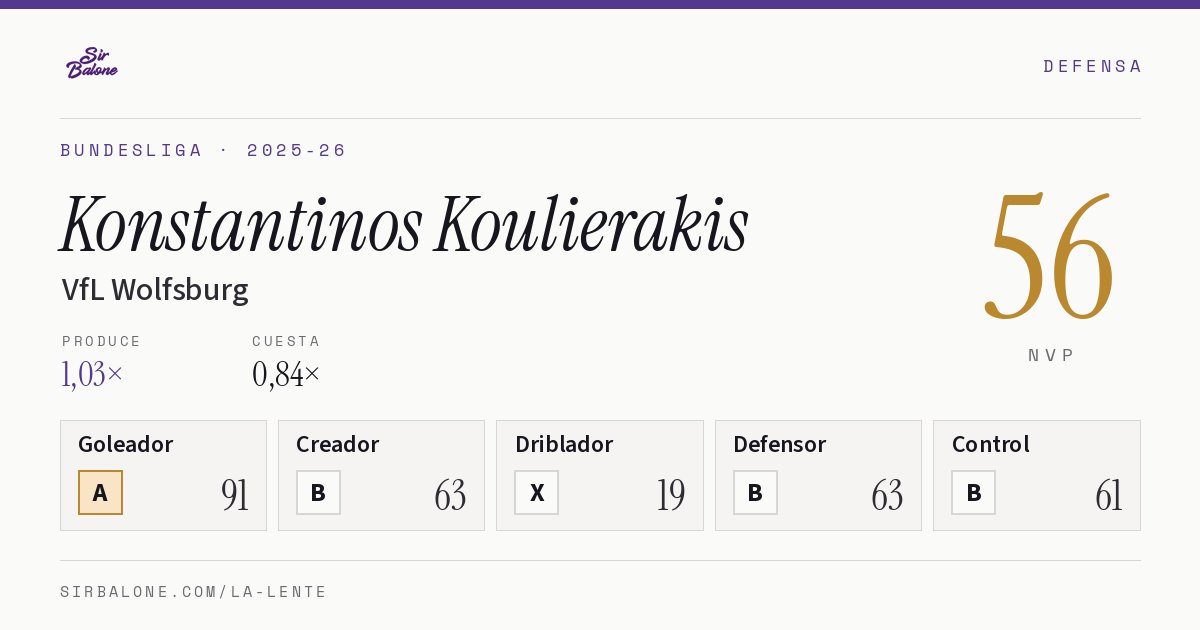Click the X grade badge in Driblador
1200x630 pixels.
point(537,492)
